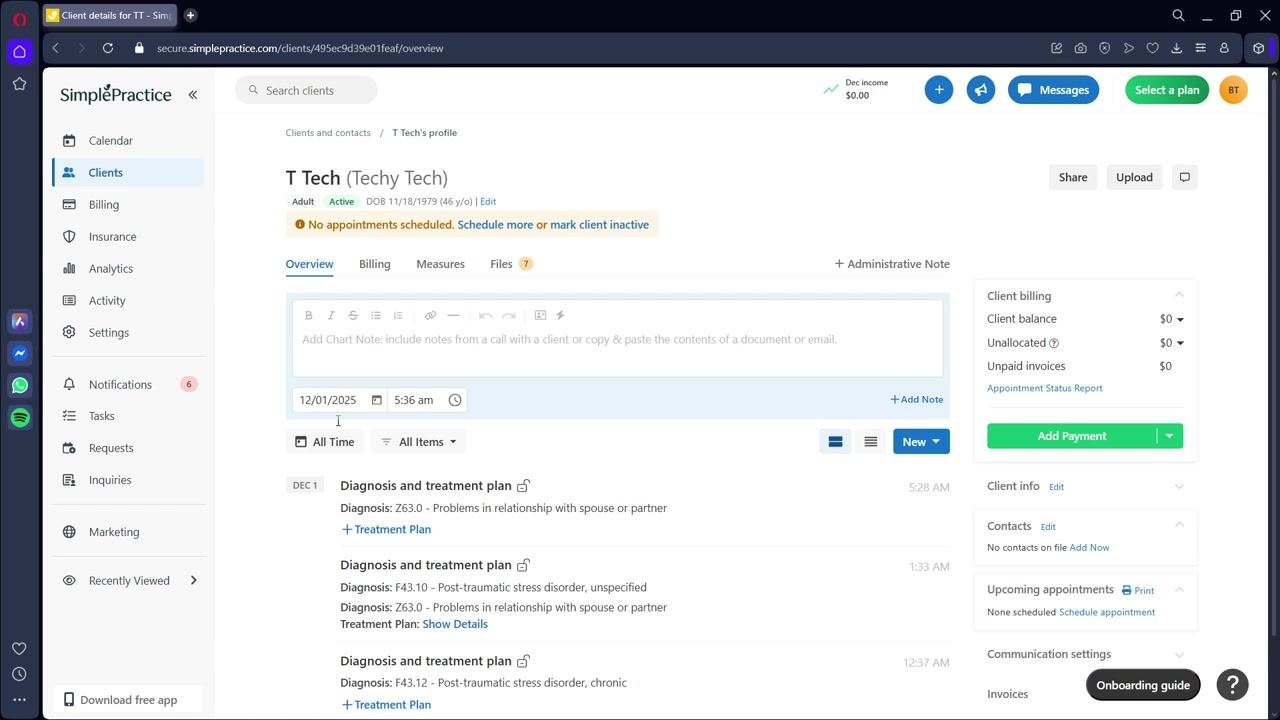
Task: Insert link in chart note
Action: [x=431, y=315]
